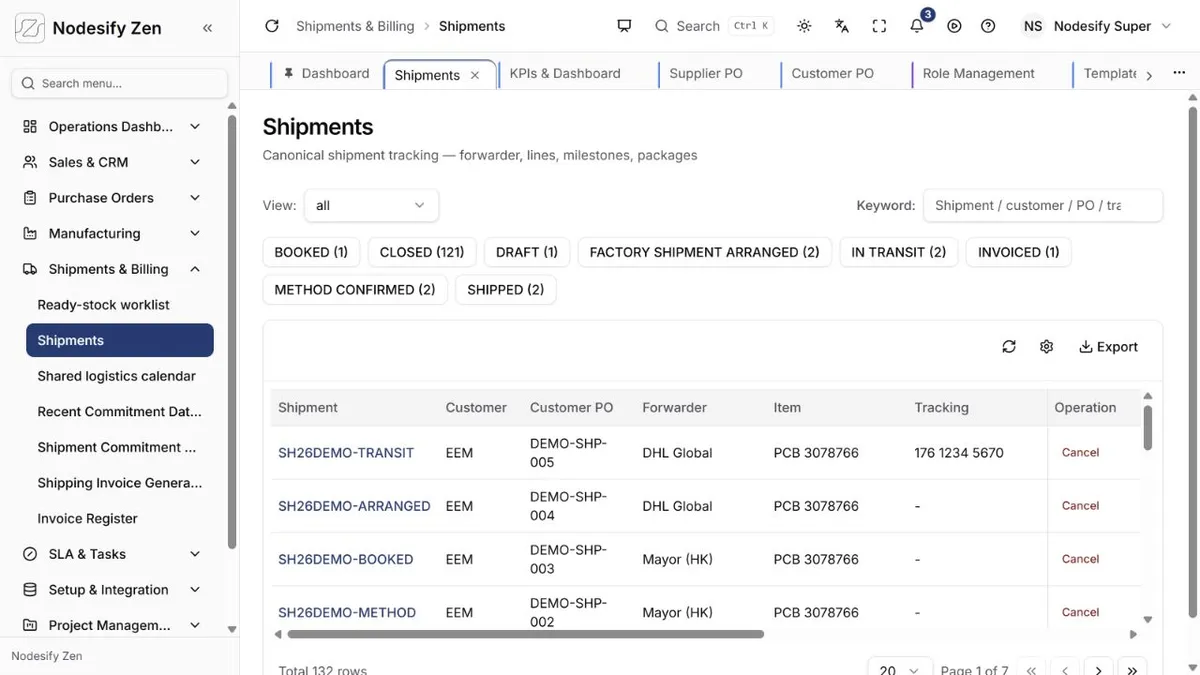1200x675 pixels.
Task: Open notifications bell with badge 3
Action: (917, 25)
